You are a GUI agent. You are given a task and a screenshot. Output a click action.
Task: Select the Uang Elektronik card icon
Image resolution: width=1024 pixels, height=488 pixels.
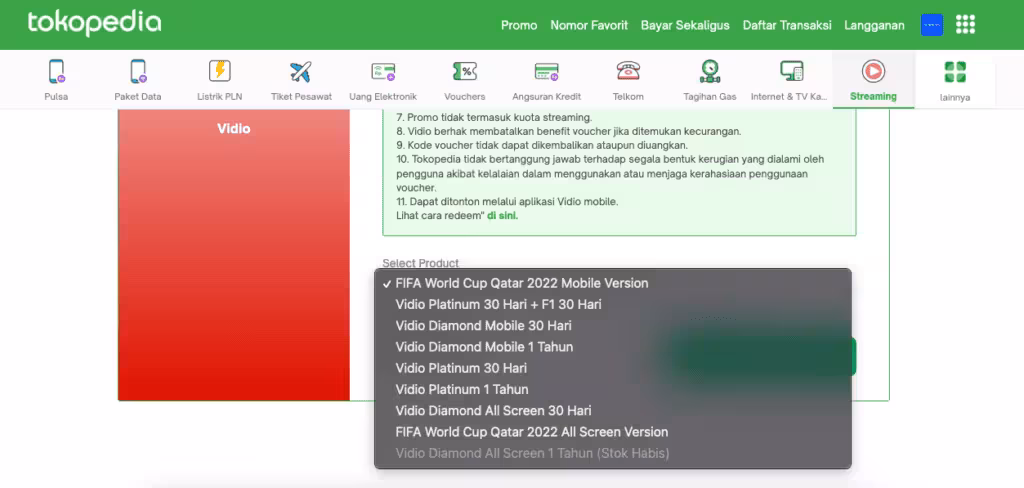(383, 71)
